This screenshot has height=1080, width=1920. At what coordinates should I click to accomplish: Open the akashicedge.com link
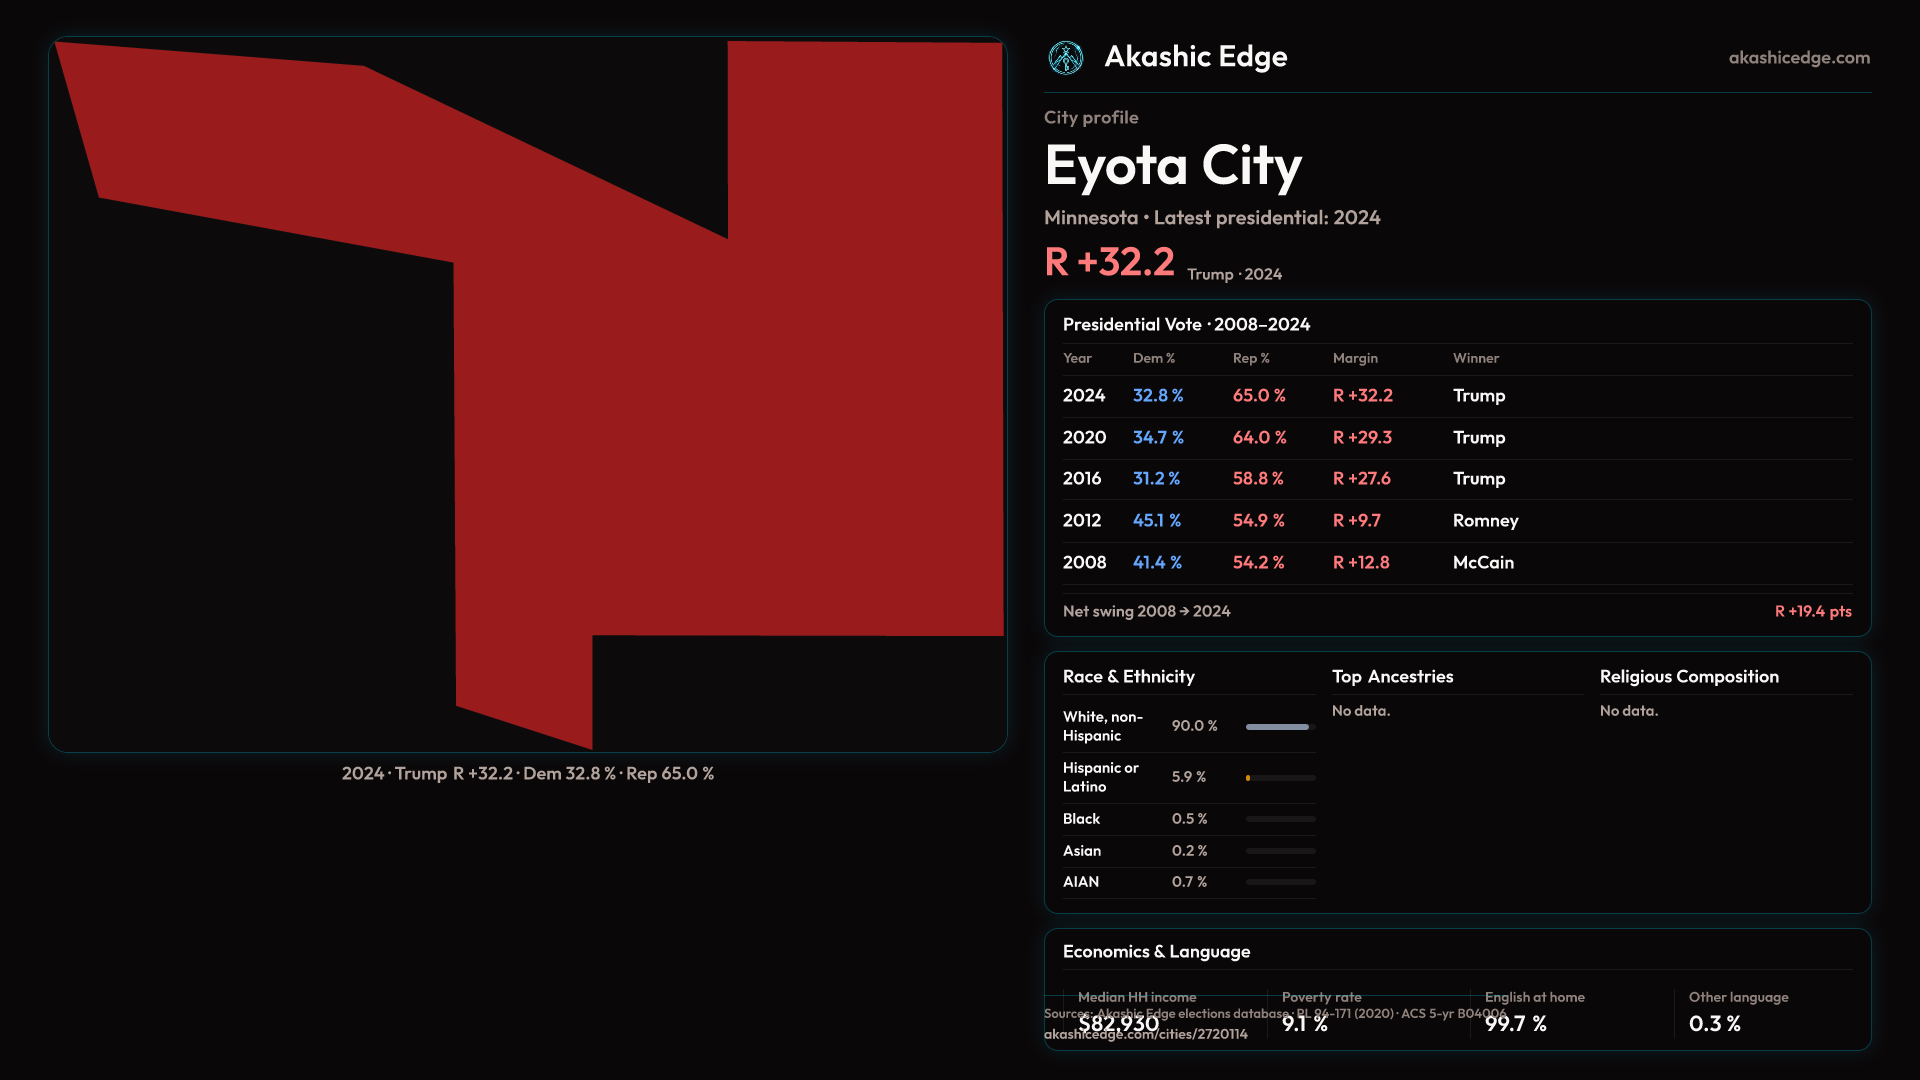click(1798, 58)
